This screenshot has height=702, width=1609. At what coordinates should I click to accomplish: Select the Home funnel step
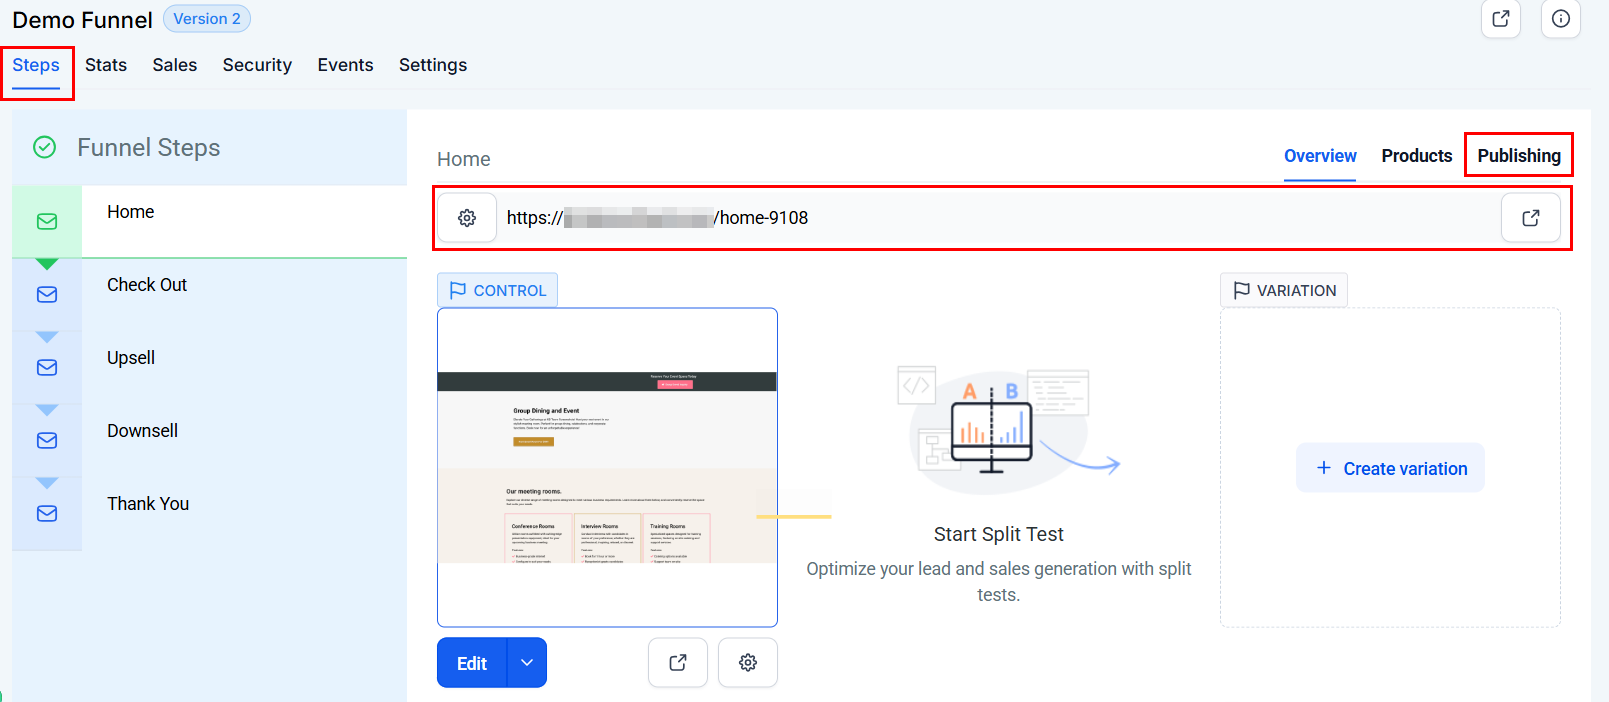point(210,221)
